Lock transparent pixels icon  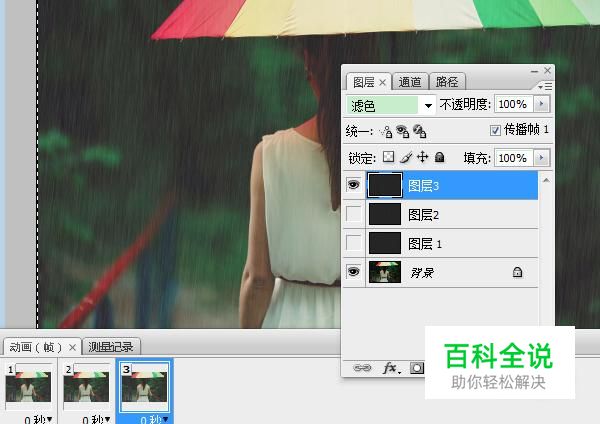(x=388, y=157)
